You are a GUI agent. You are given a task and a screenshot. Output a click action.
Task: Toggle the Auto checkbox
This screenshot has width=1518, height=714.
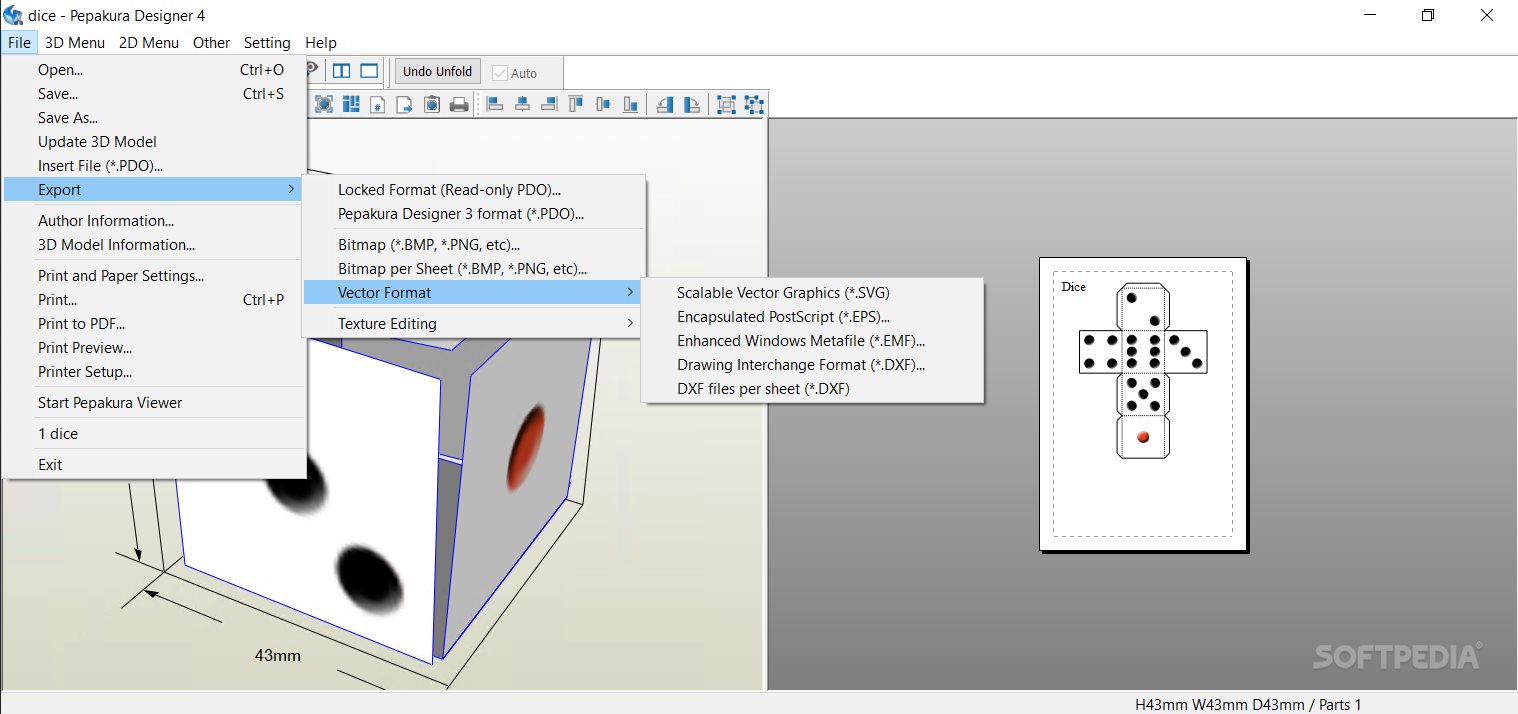[x=500, y=73]
